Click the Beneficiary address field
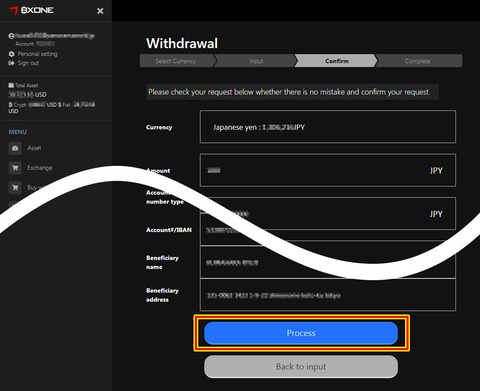 [328, 295]
